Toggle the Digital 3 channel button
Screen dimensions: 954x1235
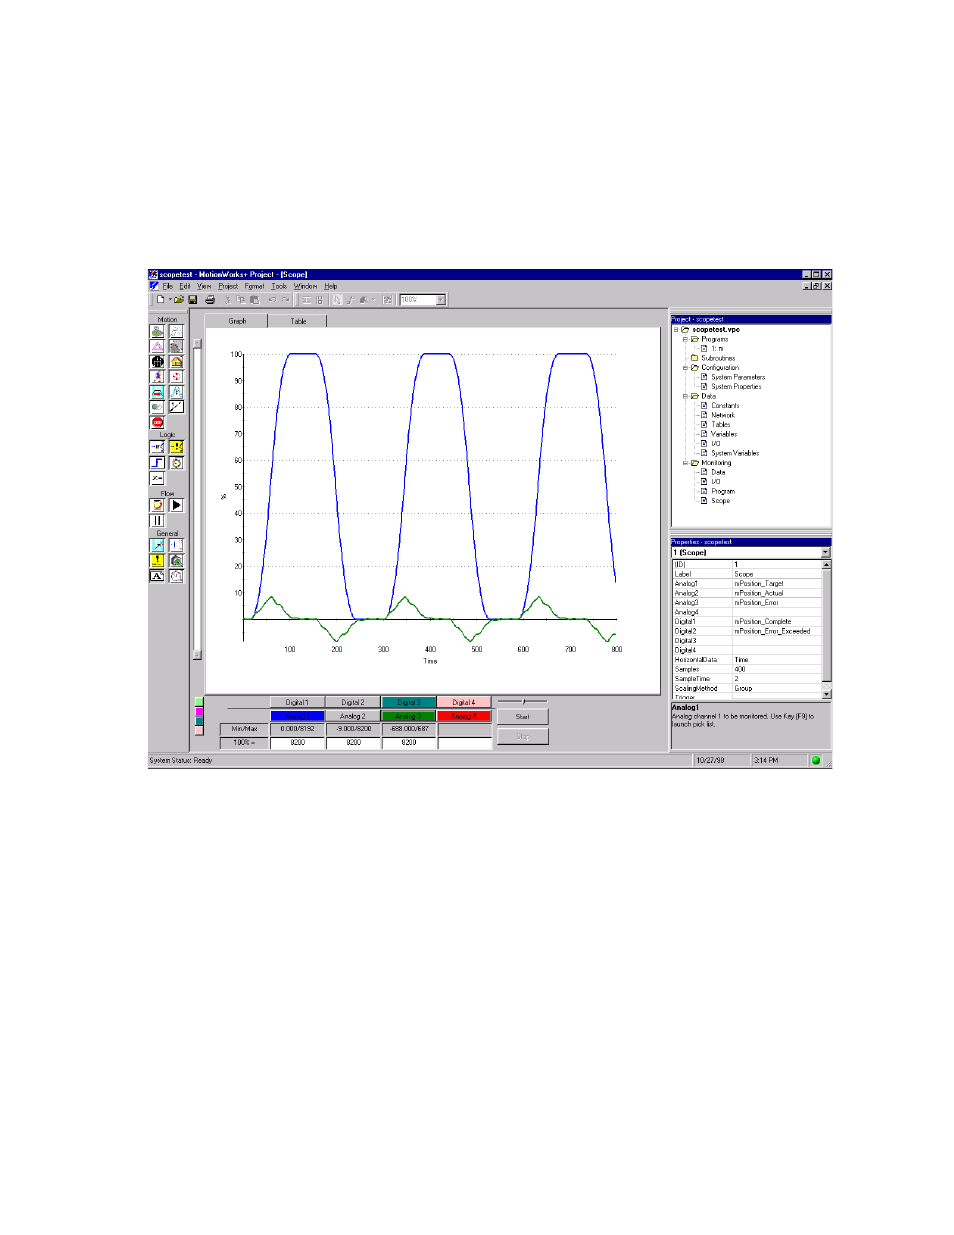tap(408, 703)
